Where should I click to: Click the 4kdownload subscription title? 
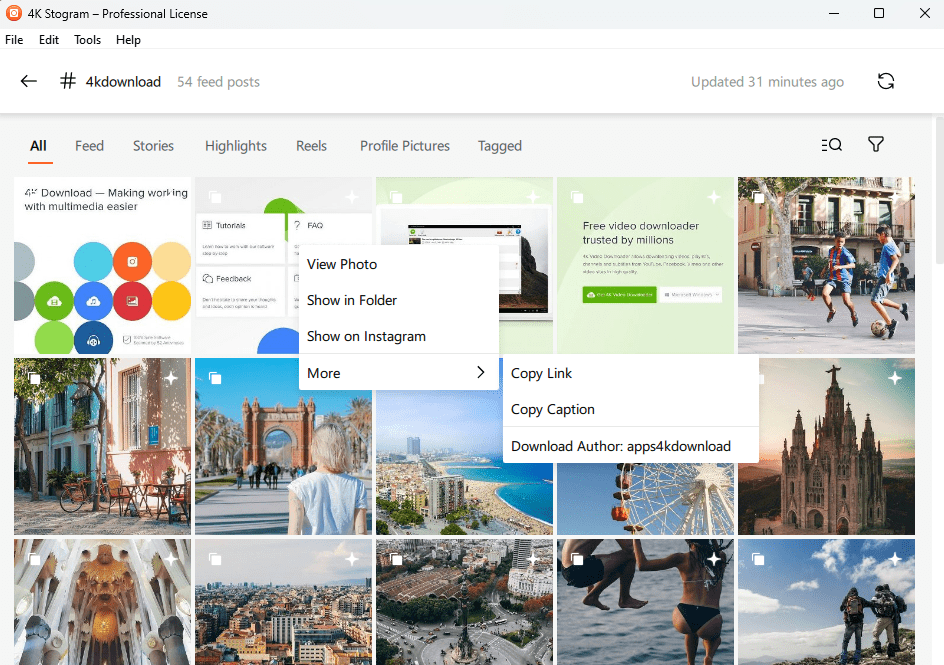coord(123,81)
